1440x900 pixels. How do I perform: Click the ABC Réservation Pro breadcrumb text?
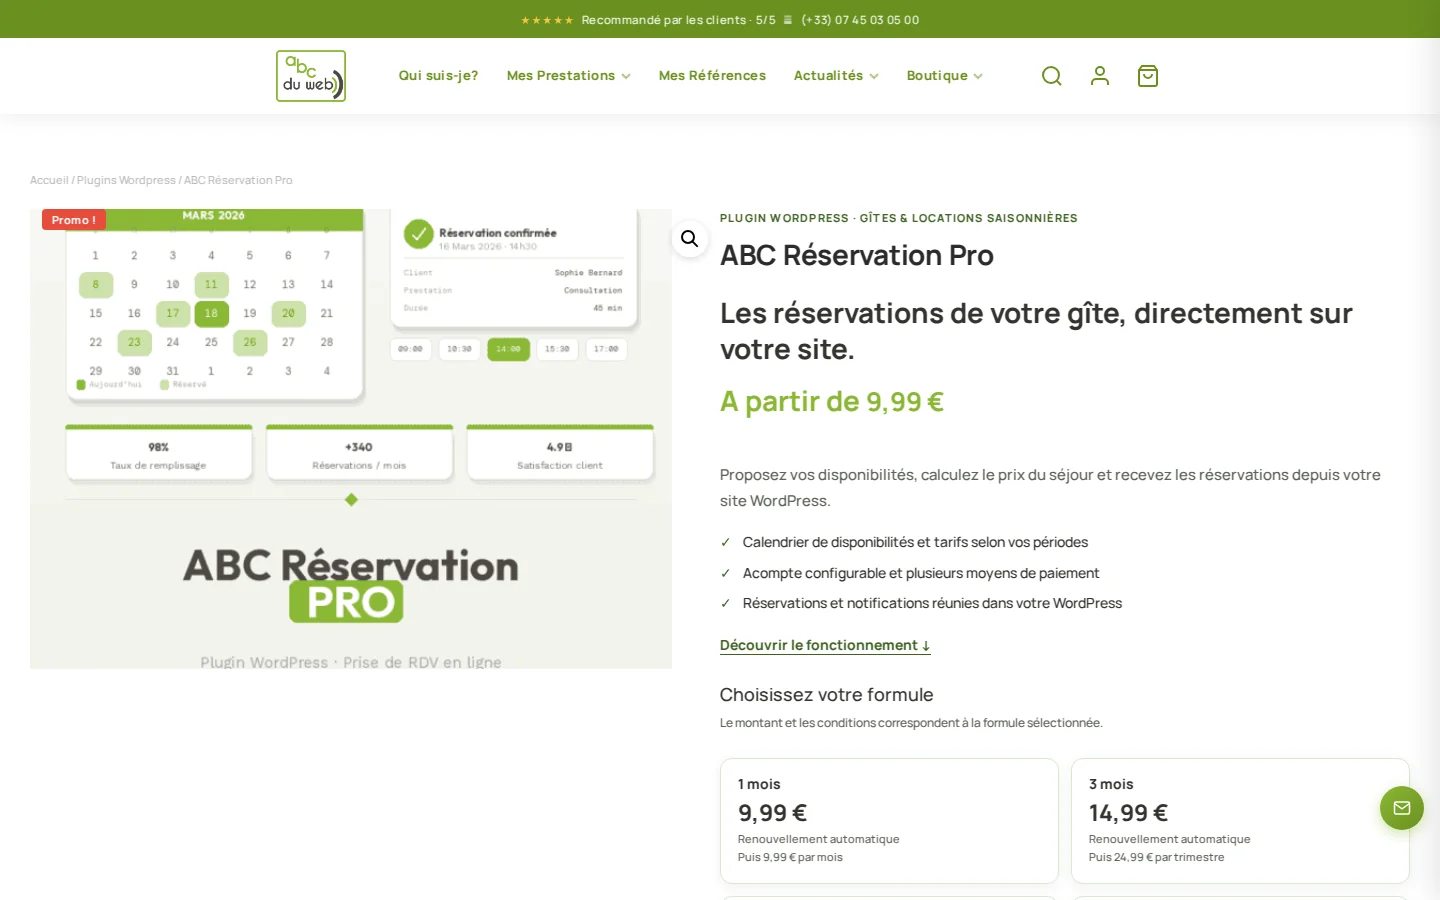[238, 180]
